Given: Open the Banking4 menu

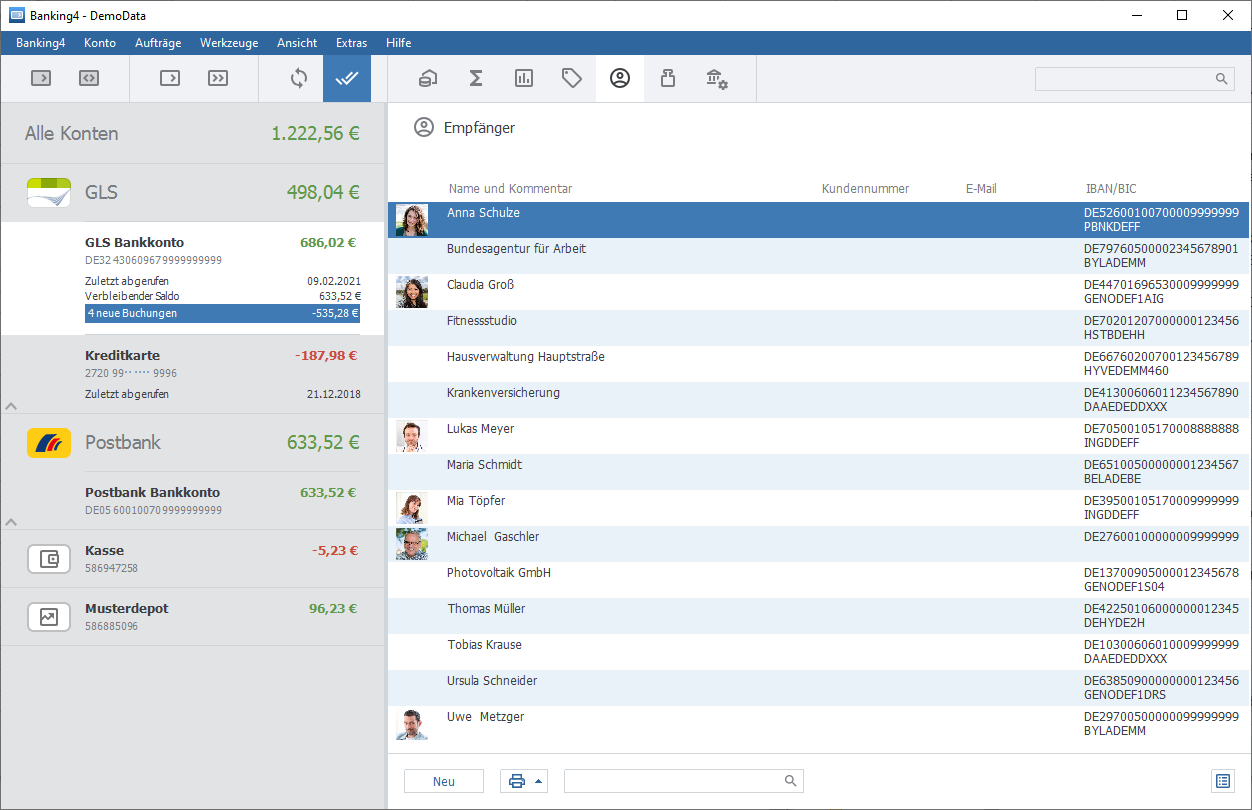Looking at the screenshot, I should point(41,43).
